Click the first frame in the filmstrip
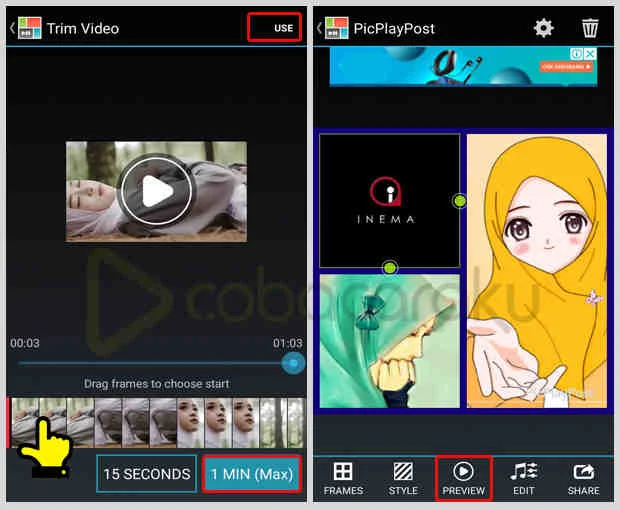620x510 pixels. [25, 423]
